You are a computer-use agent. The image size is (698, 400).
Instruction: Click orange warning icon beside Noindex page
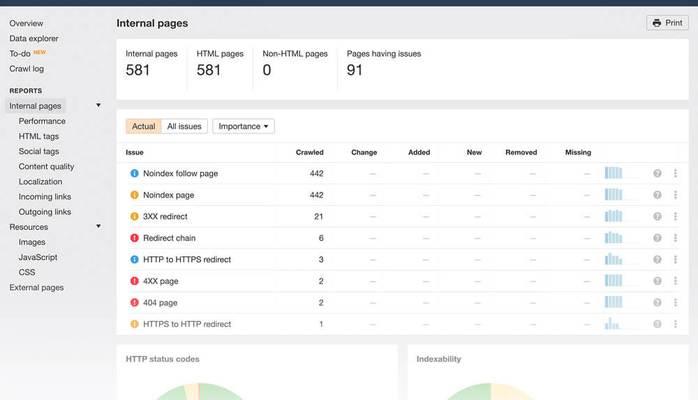point(134,195)
